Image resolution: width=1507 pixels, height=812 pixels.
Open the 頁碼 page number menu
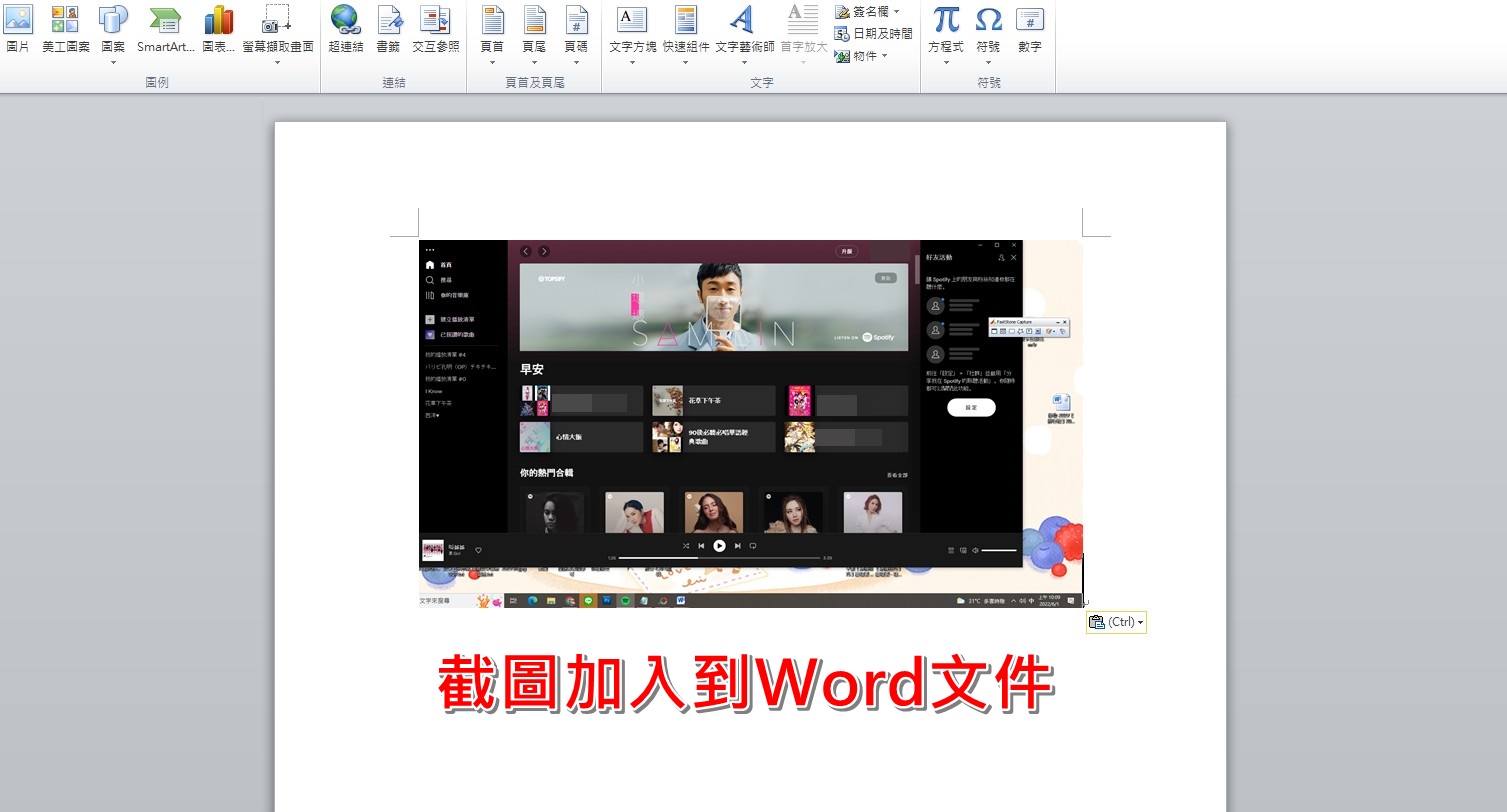tap(576, 34)
